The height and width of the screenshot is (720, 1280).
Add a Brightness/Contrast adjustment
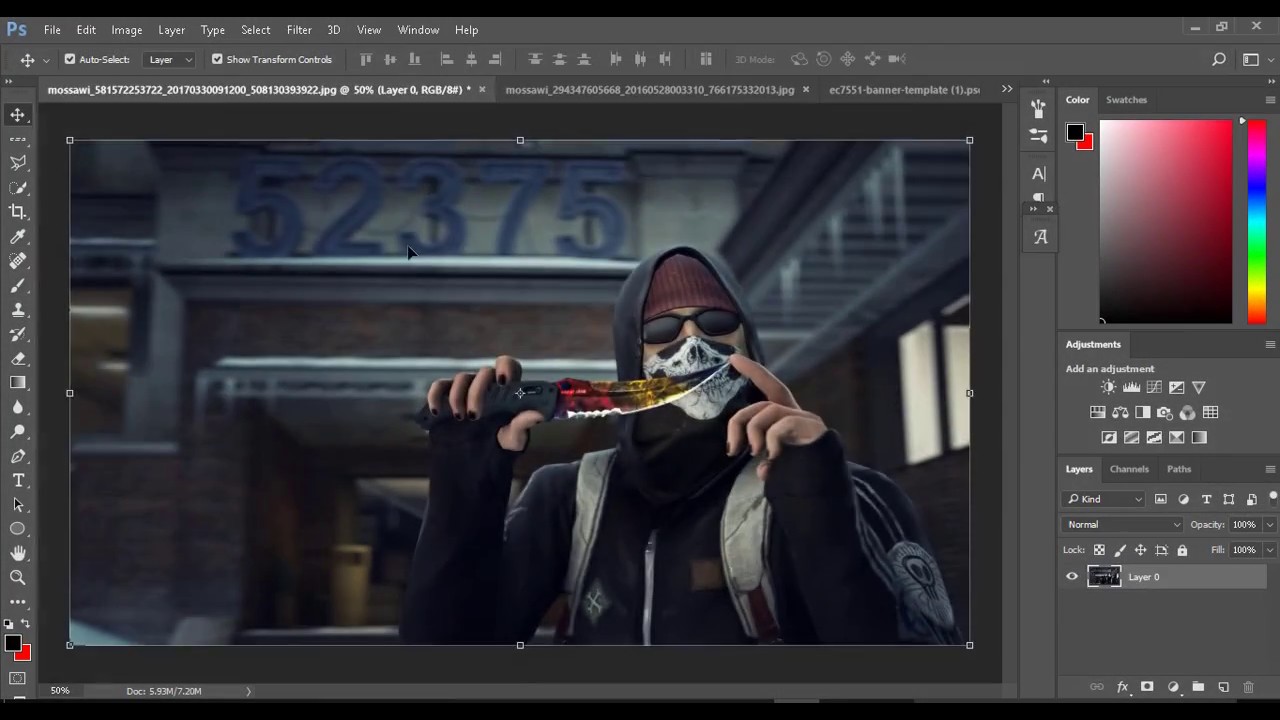click(1108, 387)
